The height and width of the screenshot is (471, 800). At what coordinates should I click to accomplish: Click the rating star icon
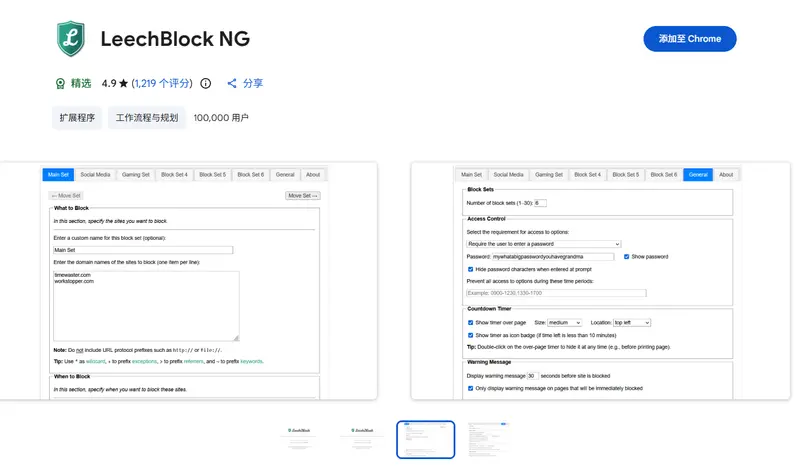coord(123,83)
